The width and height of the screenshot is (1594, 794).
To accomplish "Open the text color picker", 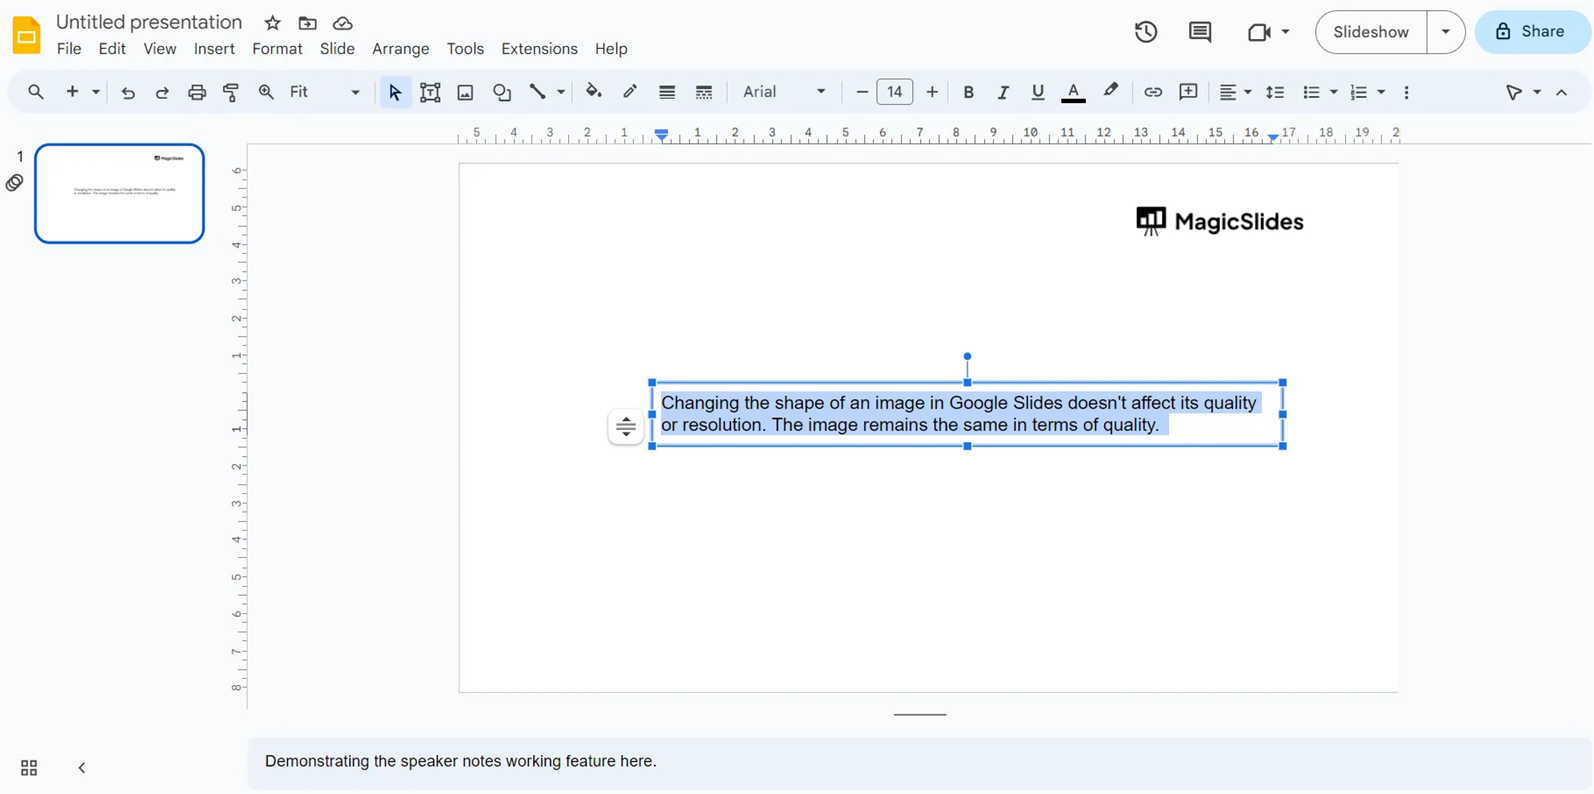I will pyautogui.click(x=1073, y=92).
